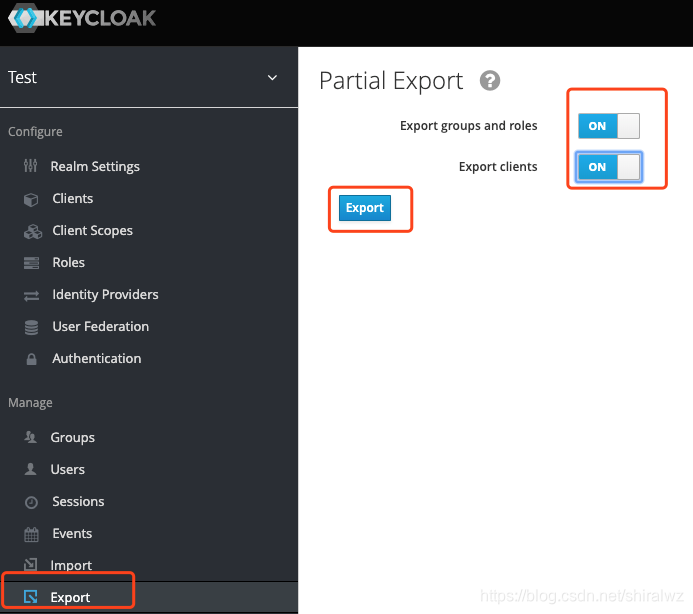The width and height of the screenshot is (693, 614).
Task: Click the Client Scopes cubes icon
Action: [33, 231]
